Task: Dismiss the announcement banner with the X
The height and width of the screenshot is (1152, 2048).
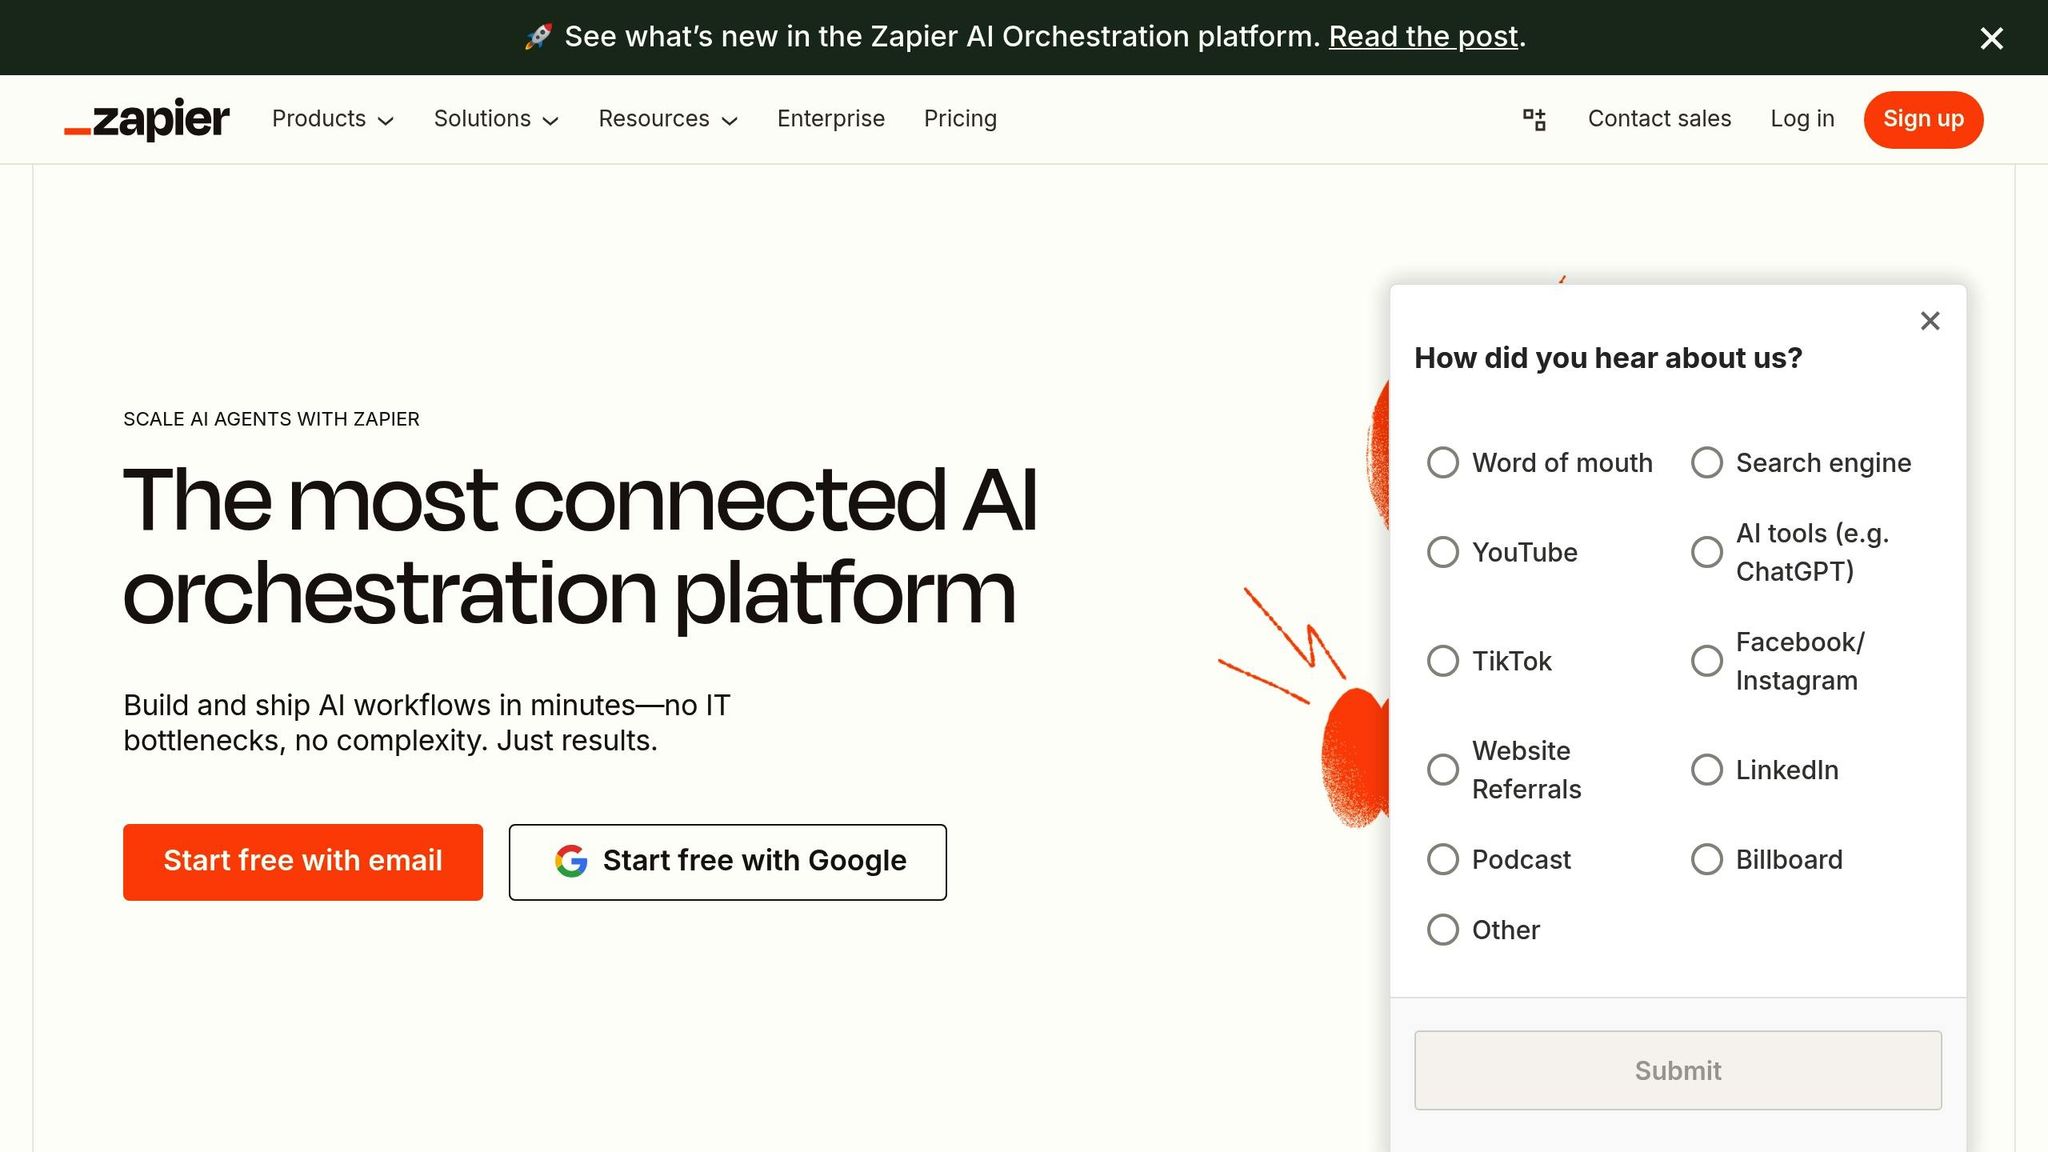Action: tap(1991, 38)
